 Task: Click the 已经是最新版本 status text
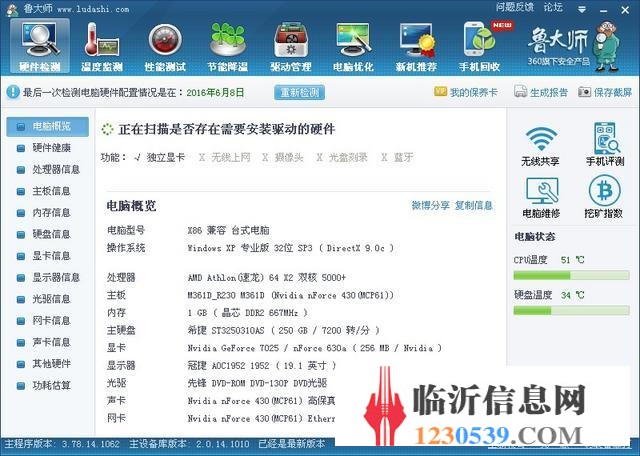(x=292, y=444)
